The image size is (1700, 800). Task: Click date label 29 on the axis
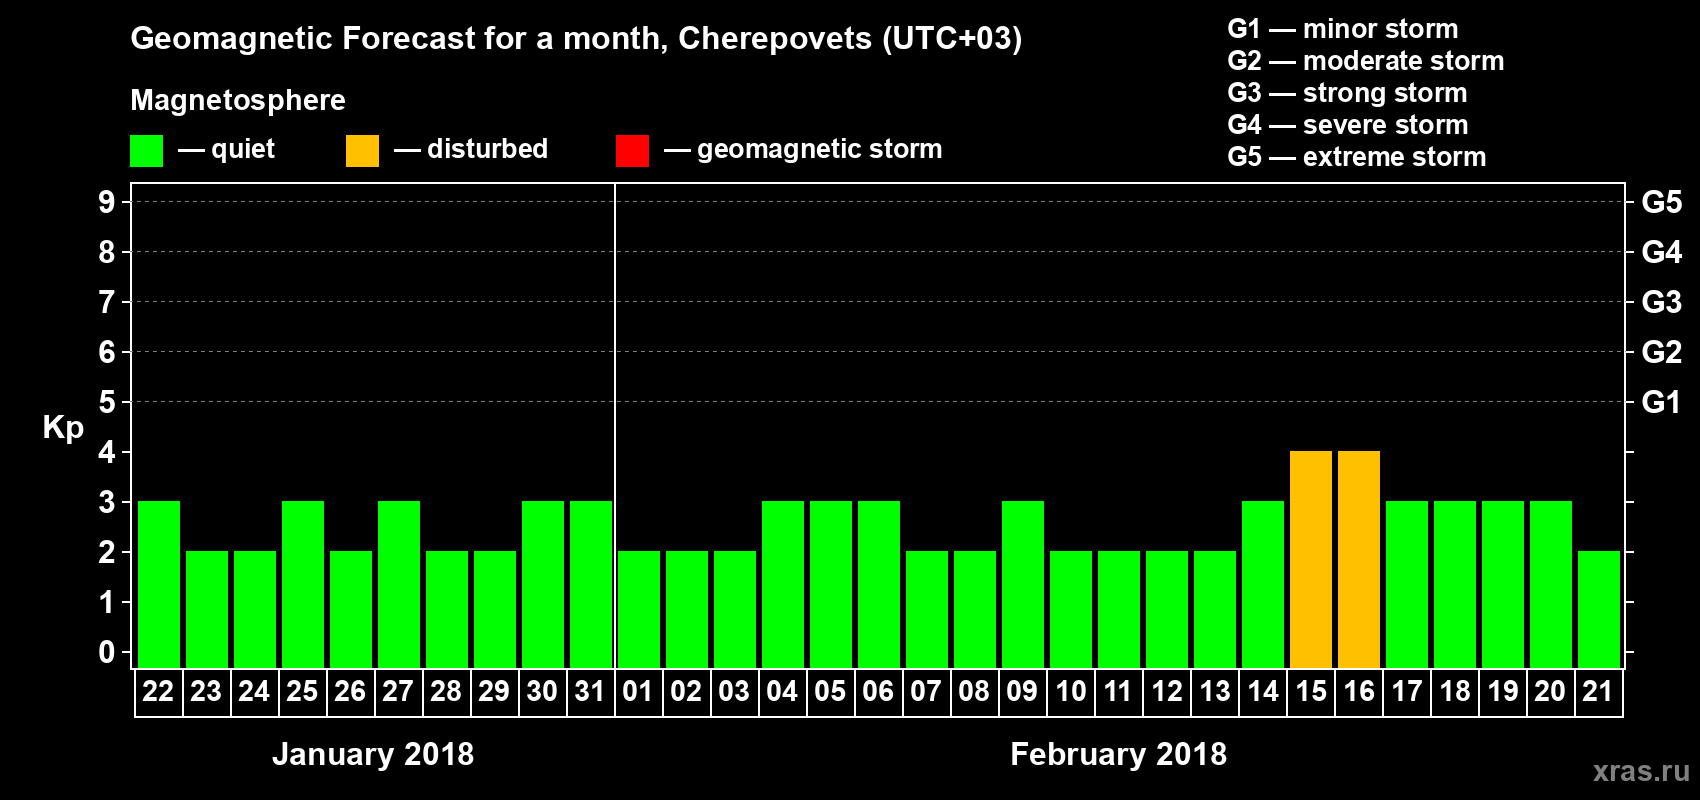pos(494,691)
